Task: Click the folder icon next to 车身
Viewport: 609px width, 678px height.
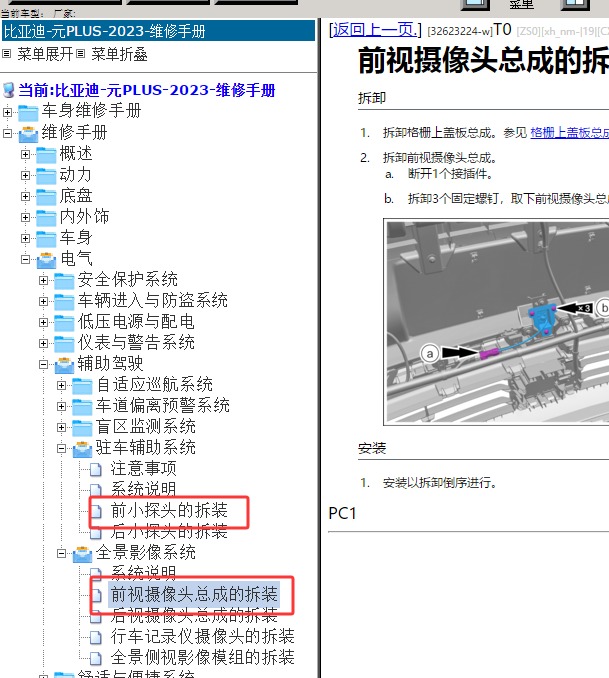Action: click(46, 239)
